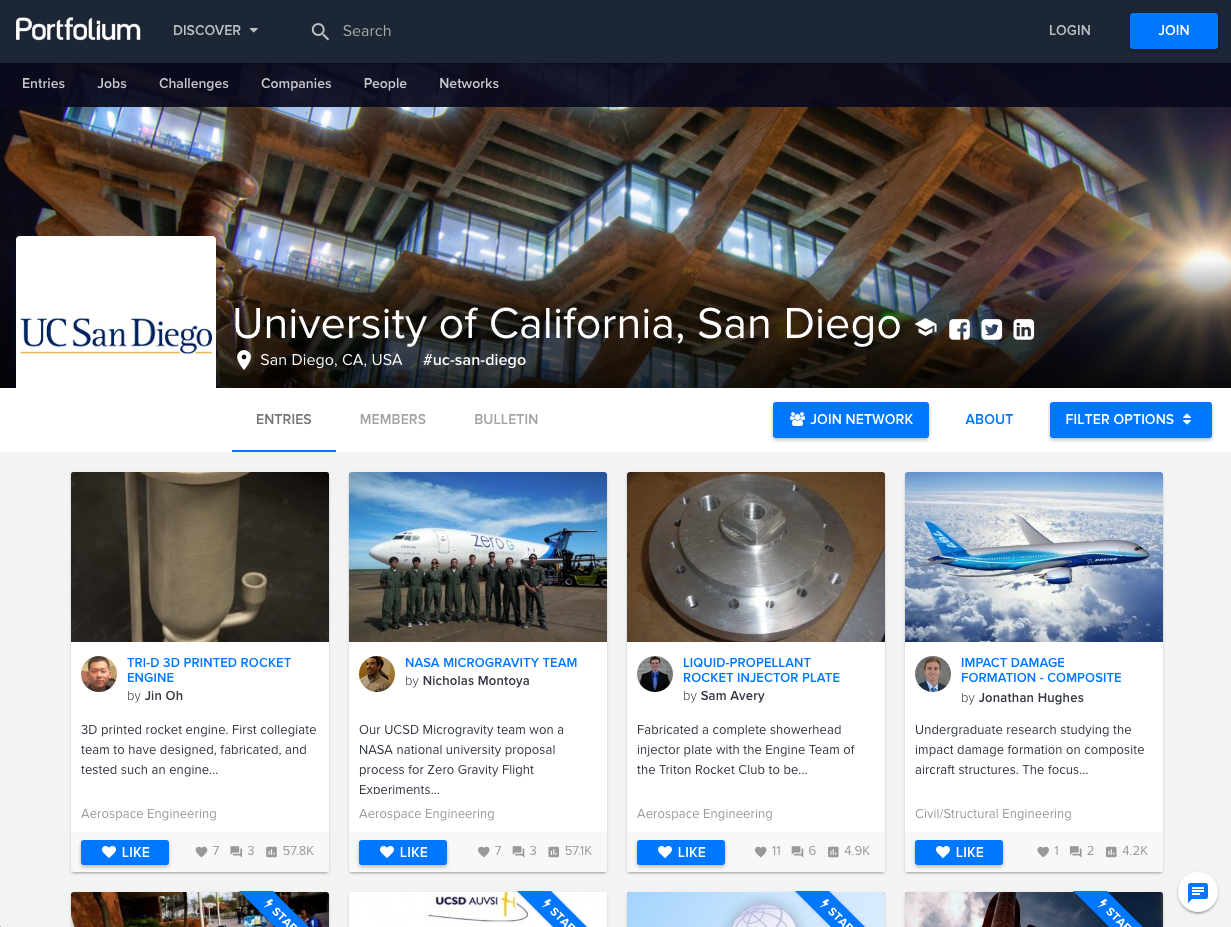
Task: Open Companies in the navigation bar
Action: coord(296,84)
